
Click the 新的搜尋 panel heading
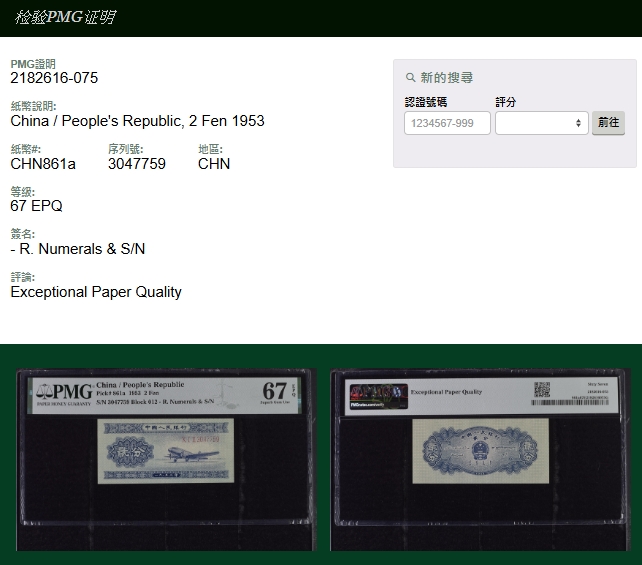[446, 78]
